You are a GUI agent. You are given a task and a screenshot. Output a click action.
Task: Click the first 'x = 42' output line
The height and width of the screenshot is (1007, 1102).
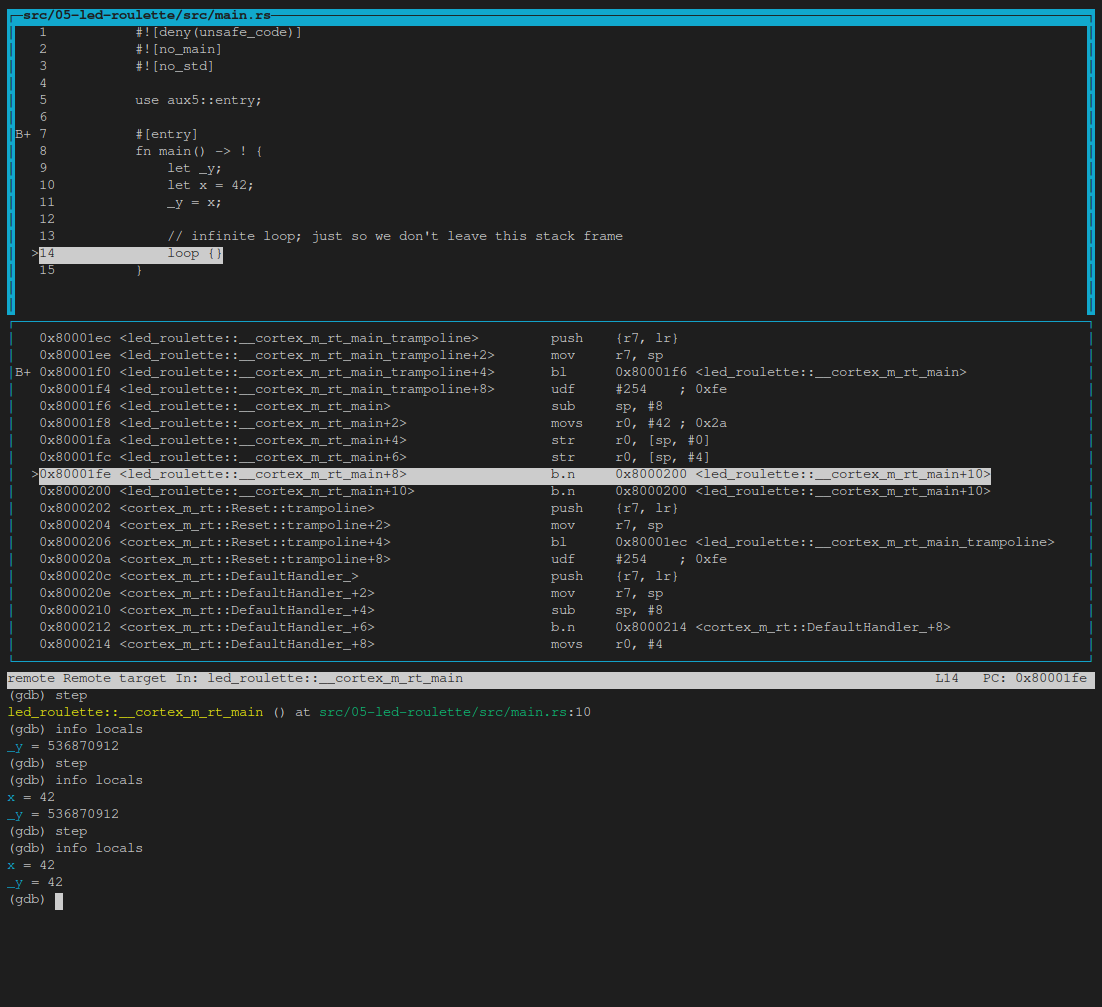(31, 798)
